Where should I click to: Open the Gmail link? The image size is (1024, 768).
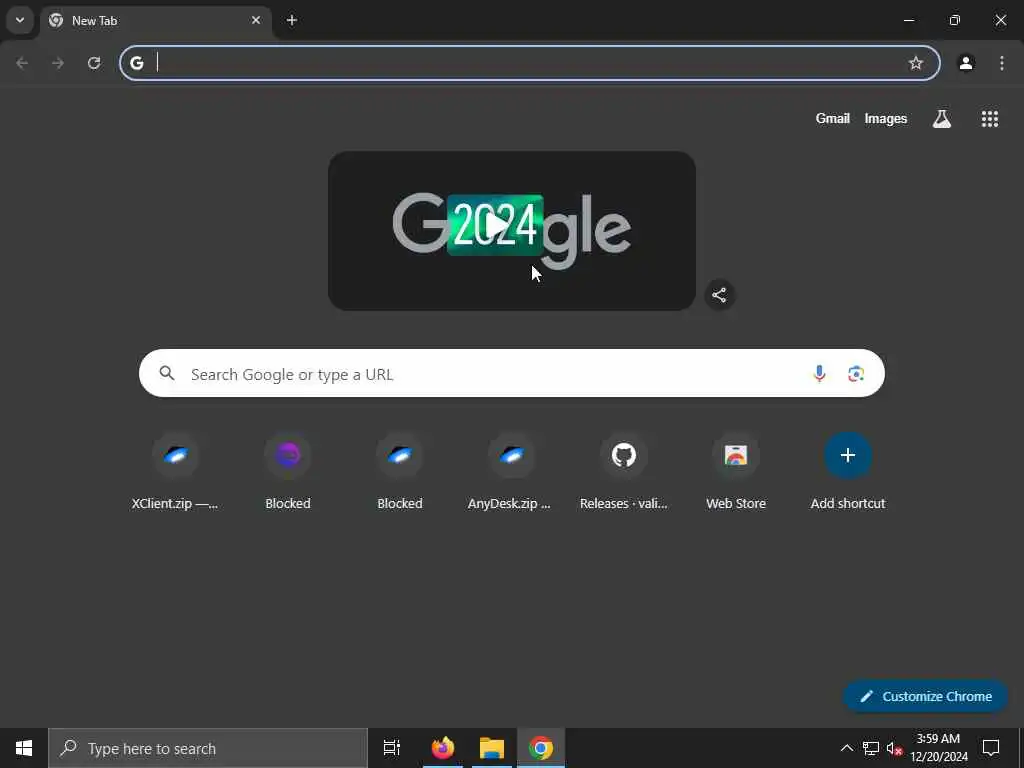(833, 118)
